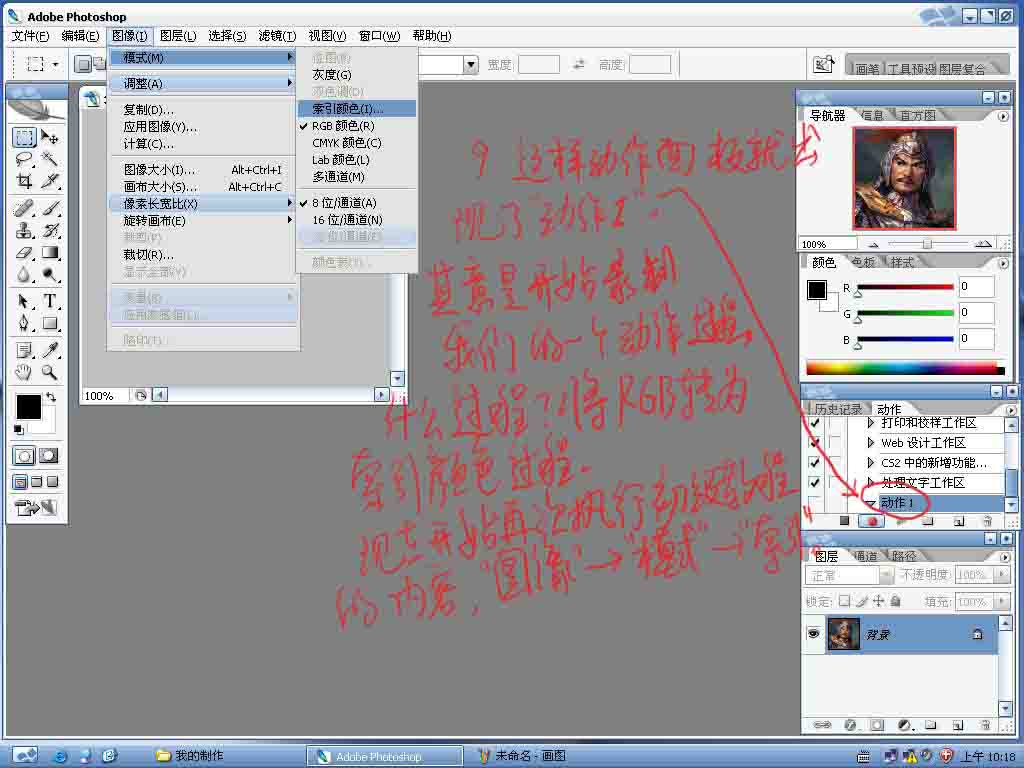1024x768 pixels.
Task: Click the stop button in Actions panel
Action: coord(844,521)
